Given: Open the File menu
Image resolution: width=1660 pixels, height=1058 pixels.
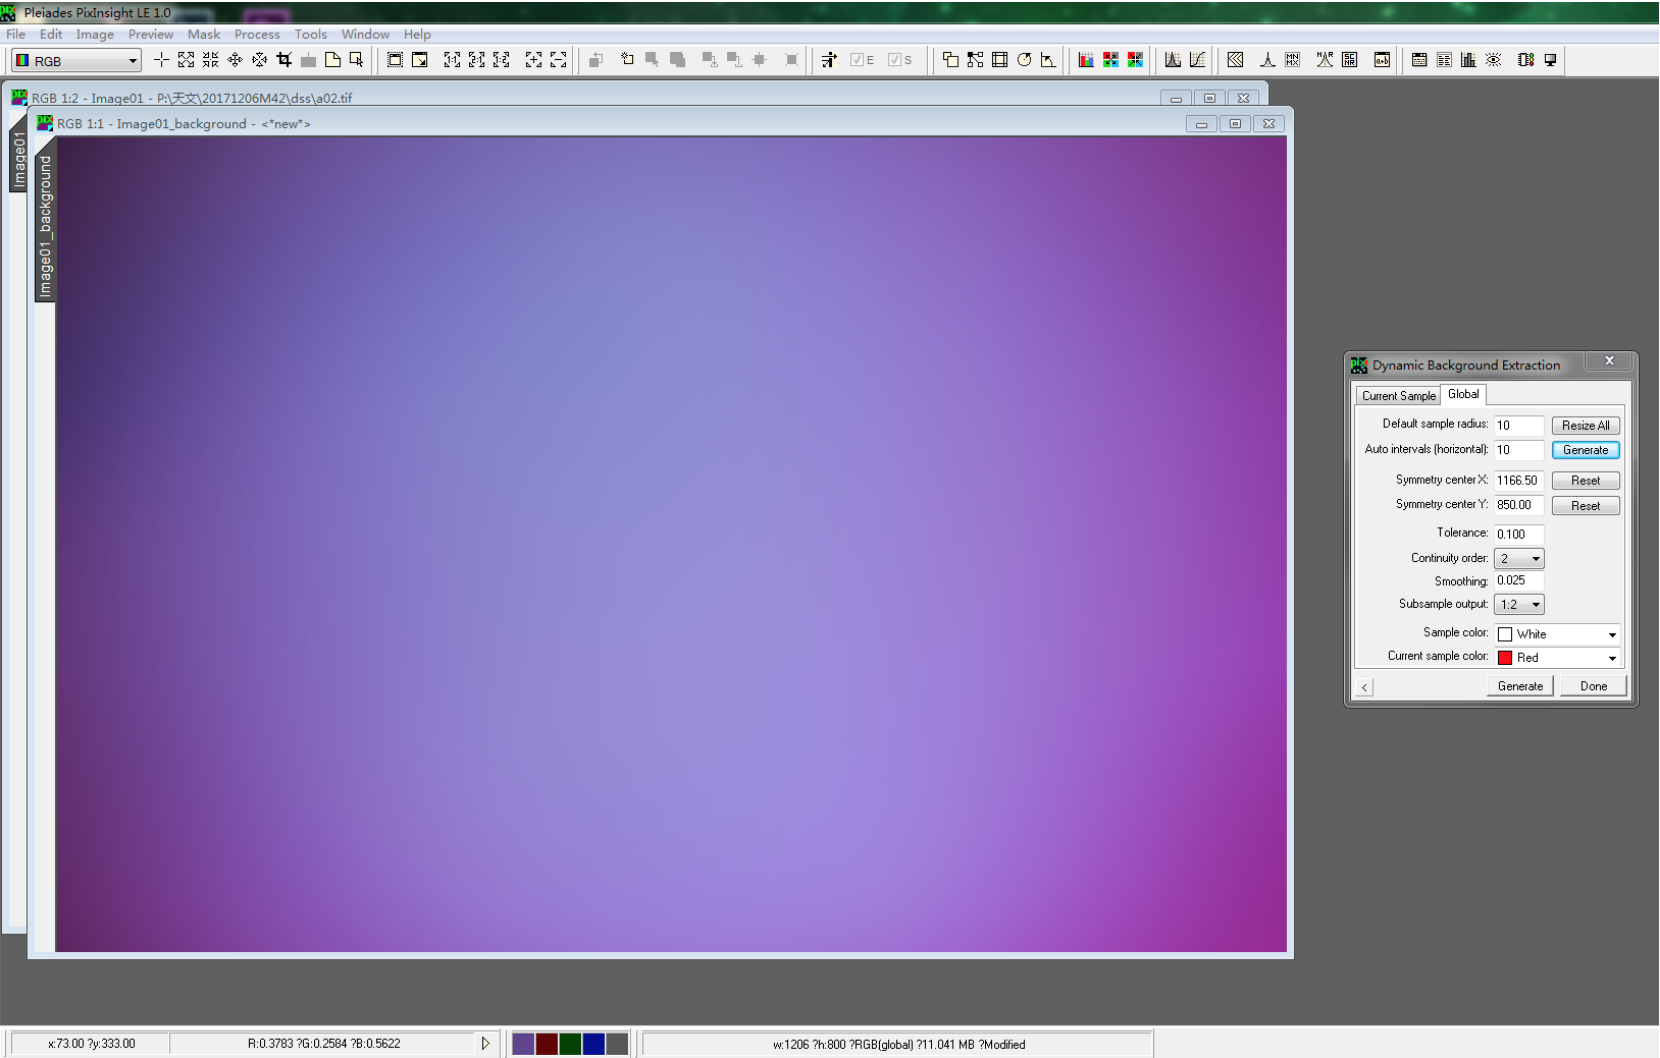Looking at the screenshot, I should click(x=16, y=34).
